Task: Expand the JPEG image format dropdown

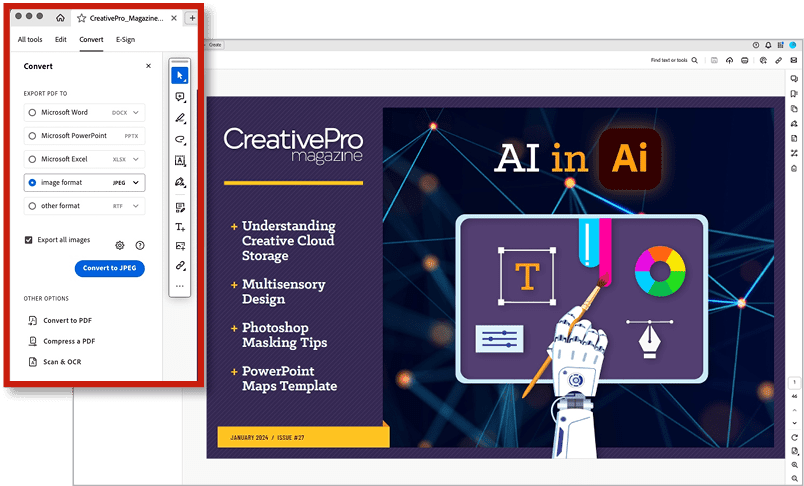Action: (136, 183)
